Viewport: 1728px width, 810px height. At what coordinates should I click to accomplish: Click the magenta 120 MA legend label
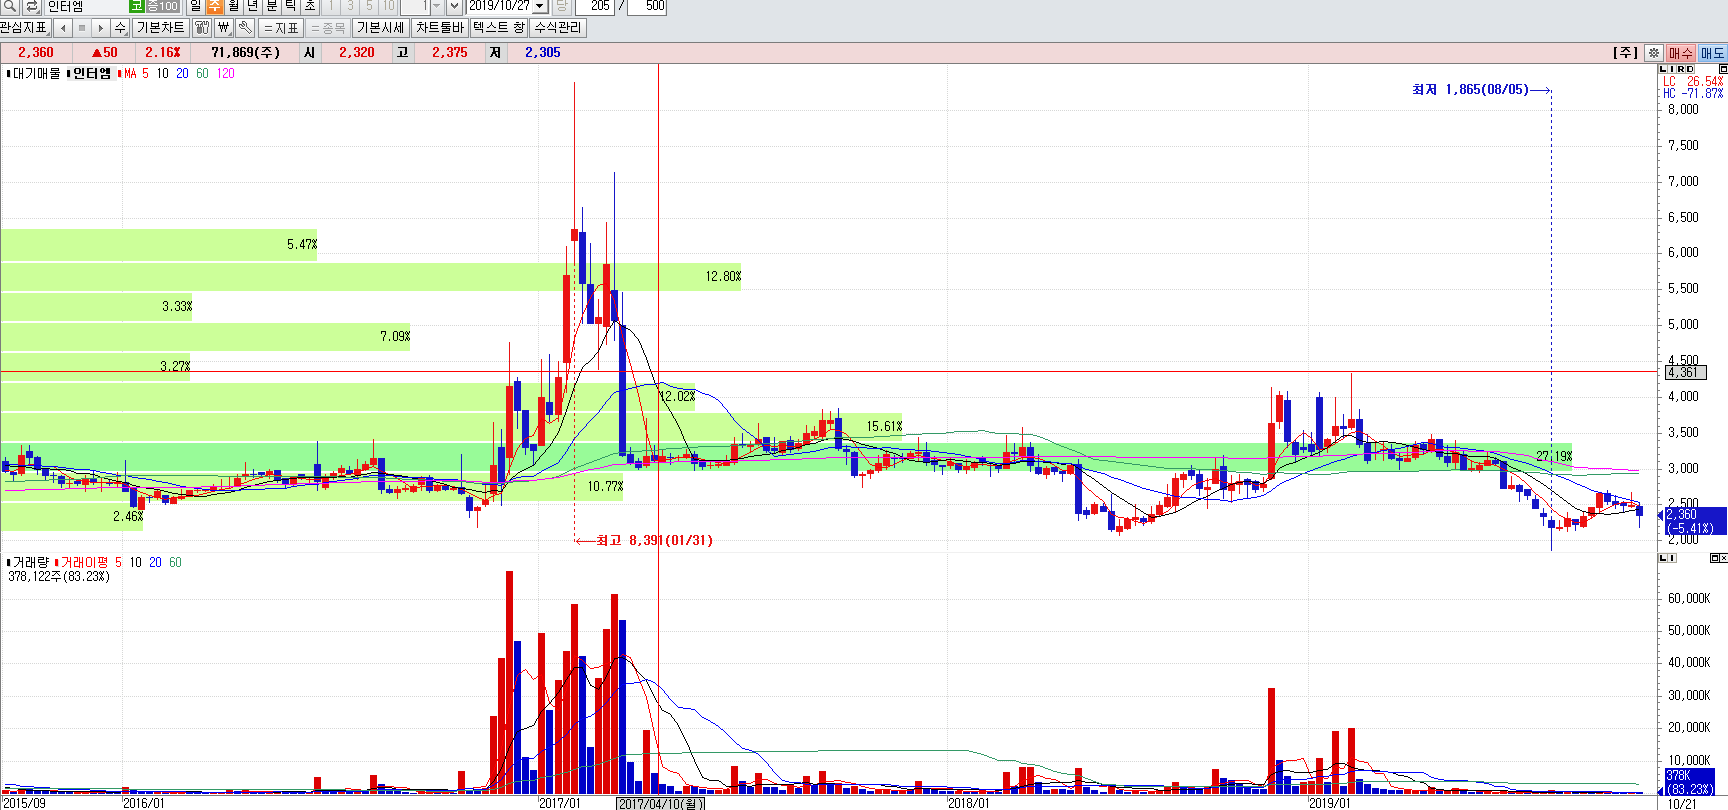[x=226, y=74]
